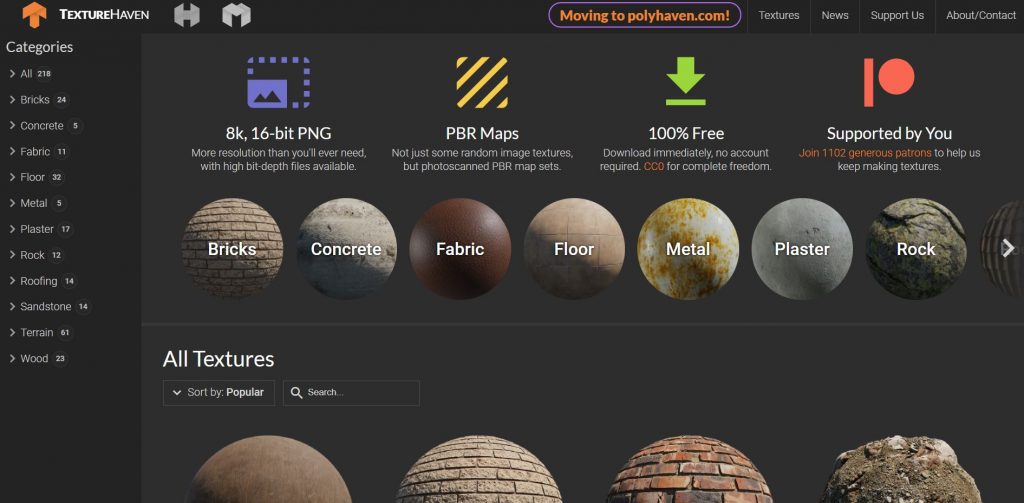Advance the category carousel with right arrow
This screenshot has width=1024, height=503.
(x=1008, y=248)
